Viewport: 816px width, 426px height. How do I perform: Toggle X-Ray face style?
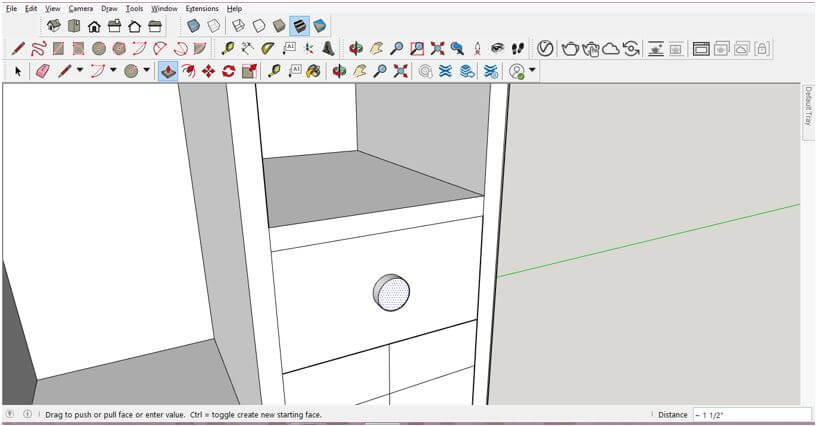(193, 26)
